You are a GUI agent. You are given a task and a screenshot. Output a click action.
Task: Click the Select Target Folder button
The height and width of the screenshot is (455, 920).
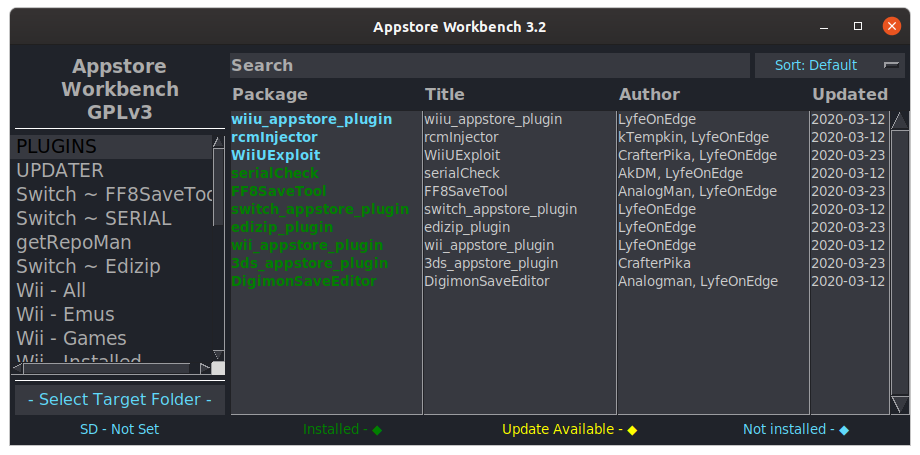120,400
